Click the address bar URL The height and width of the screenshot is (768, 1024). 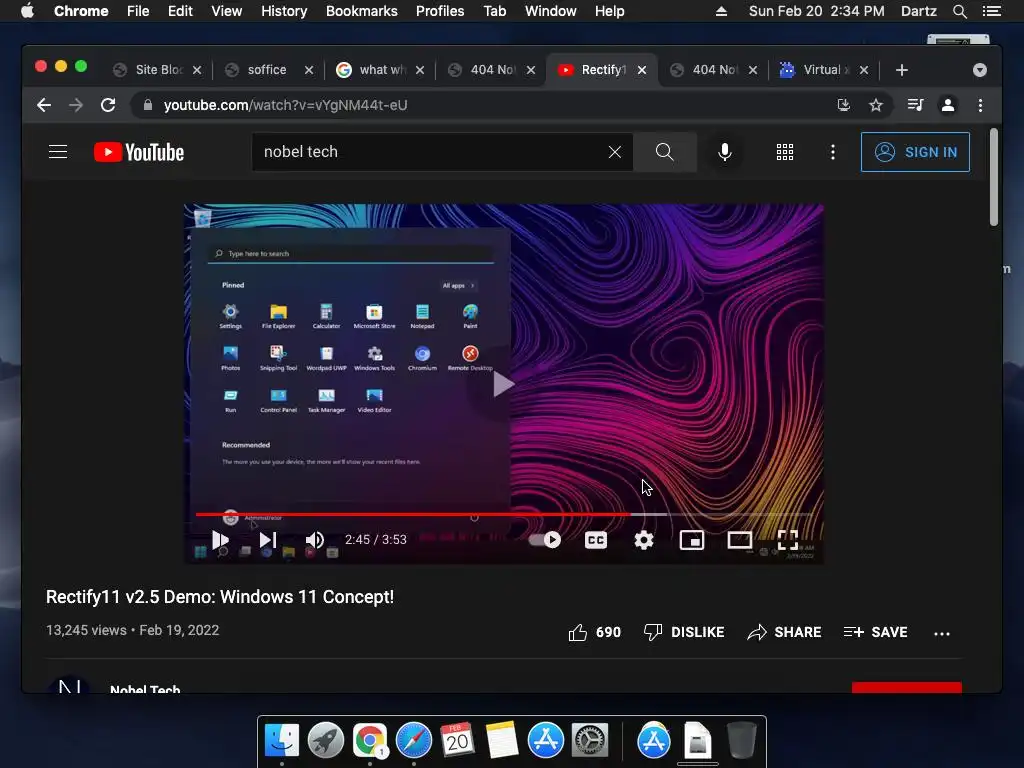285,105
